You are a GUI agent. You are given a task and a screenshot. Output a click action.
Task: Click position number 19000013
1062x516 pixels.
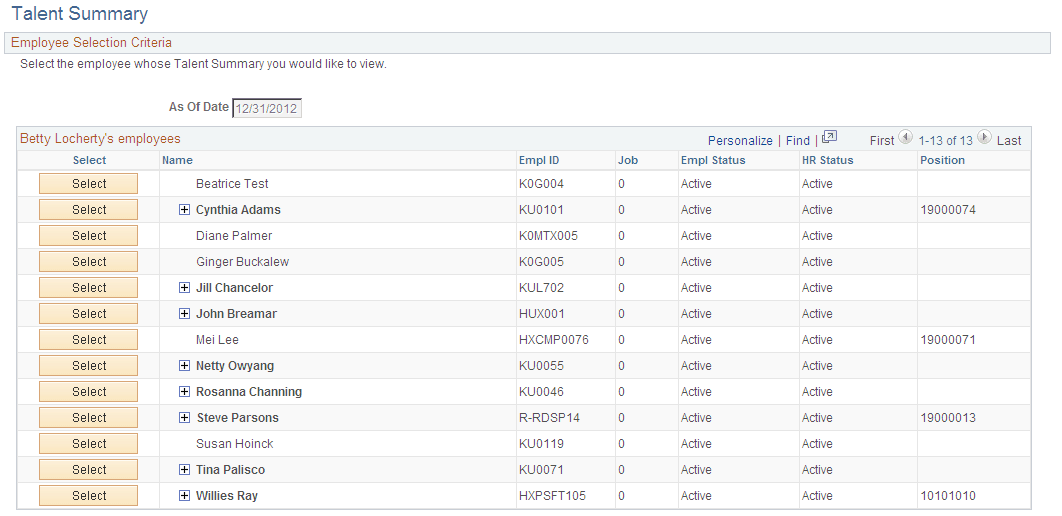click(948, 418)
